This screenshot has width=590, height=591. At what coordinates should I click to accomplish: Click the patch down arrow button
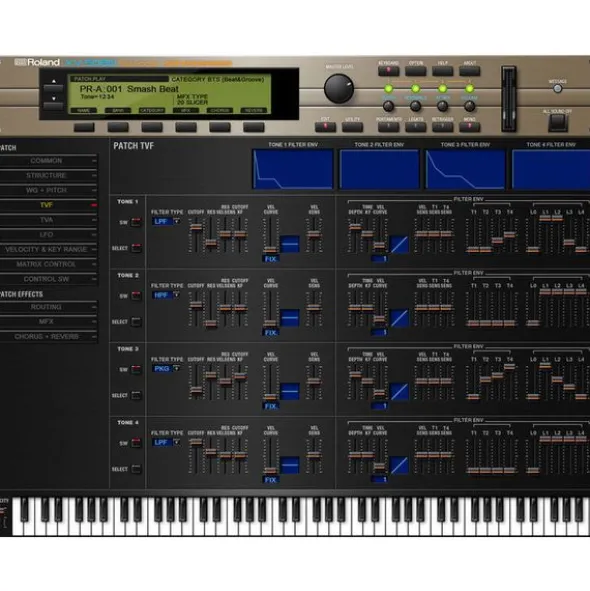click(x=54, y=105)
